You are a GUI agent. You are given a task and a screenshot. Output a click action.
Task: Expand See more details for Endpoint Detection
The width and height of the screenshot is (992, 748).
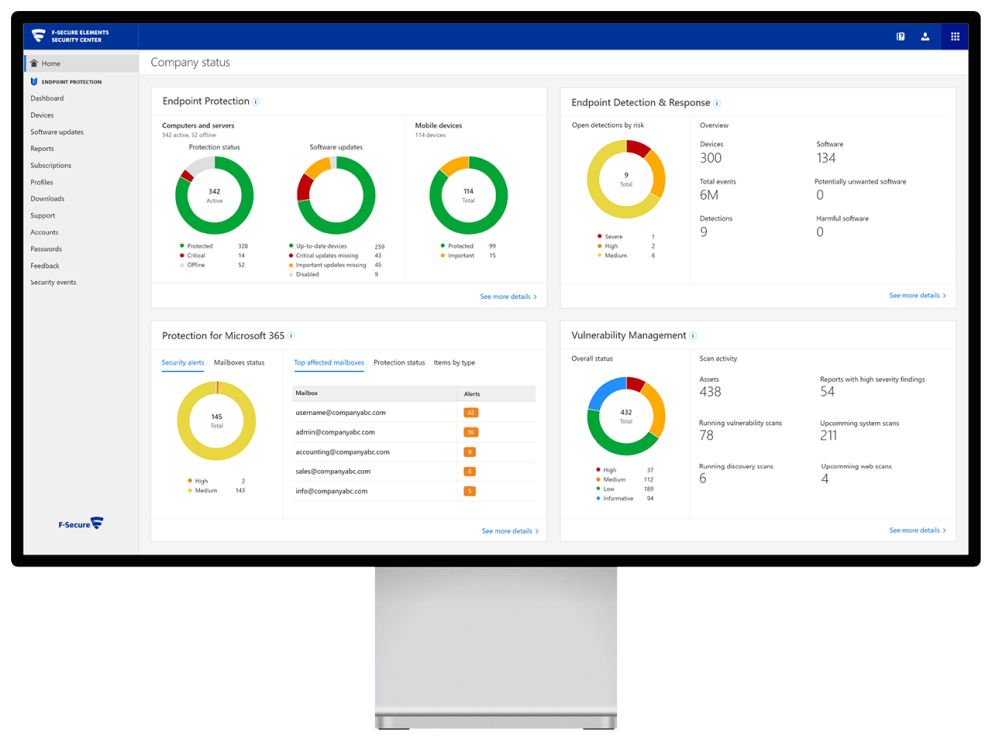917,296
